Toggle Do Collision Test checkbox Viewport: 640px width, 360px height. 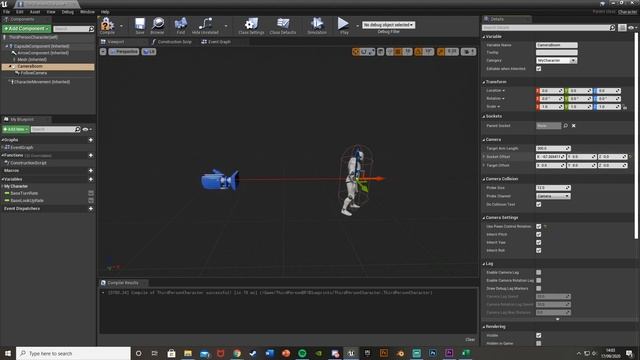click(x=538, y=204)
